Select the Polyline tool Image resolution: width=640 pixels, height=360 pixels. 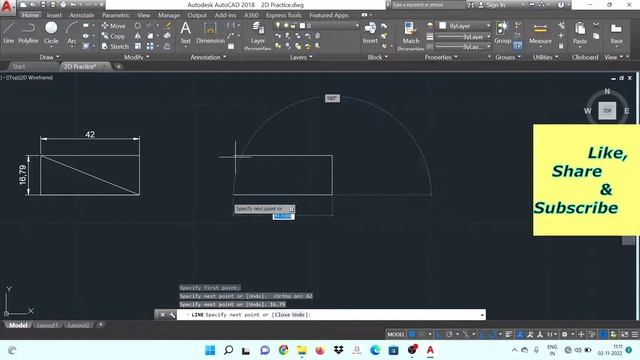[28, 32]
